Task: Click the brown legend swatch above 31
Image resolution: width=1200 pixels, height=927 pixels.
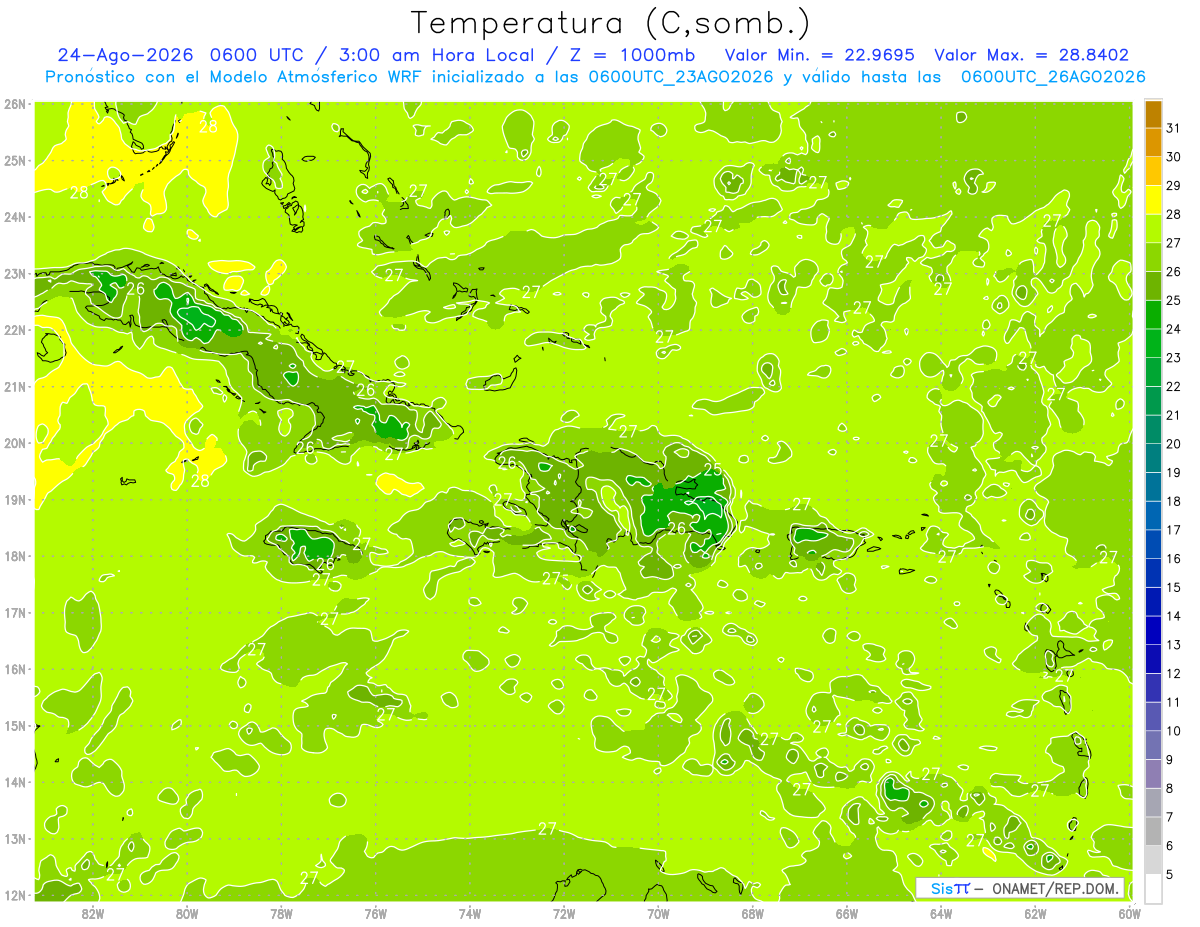Action: point(1153,114)
